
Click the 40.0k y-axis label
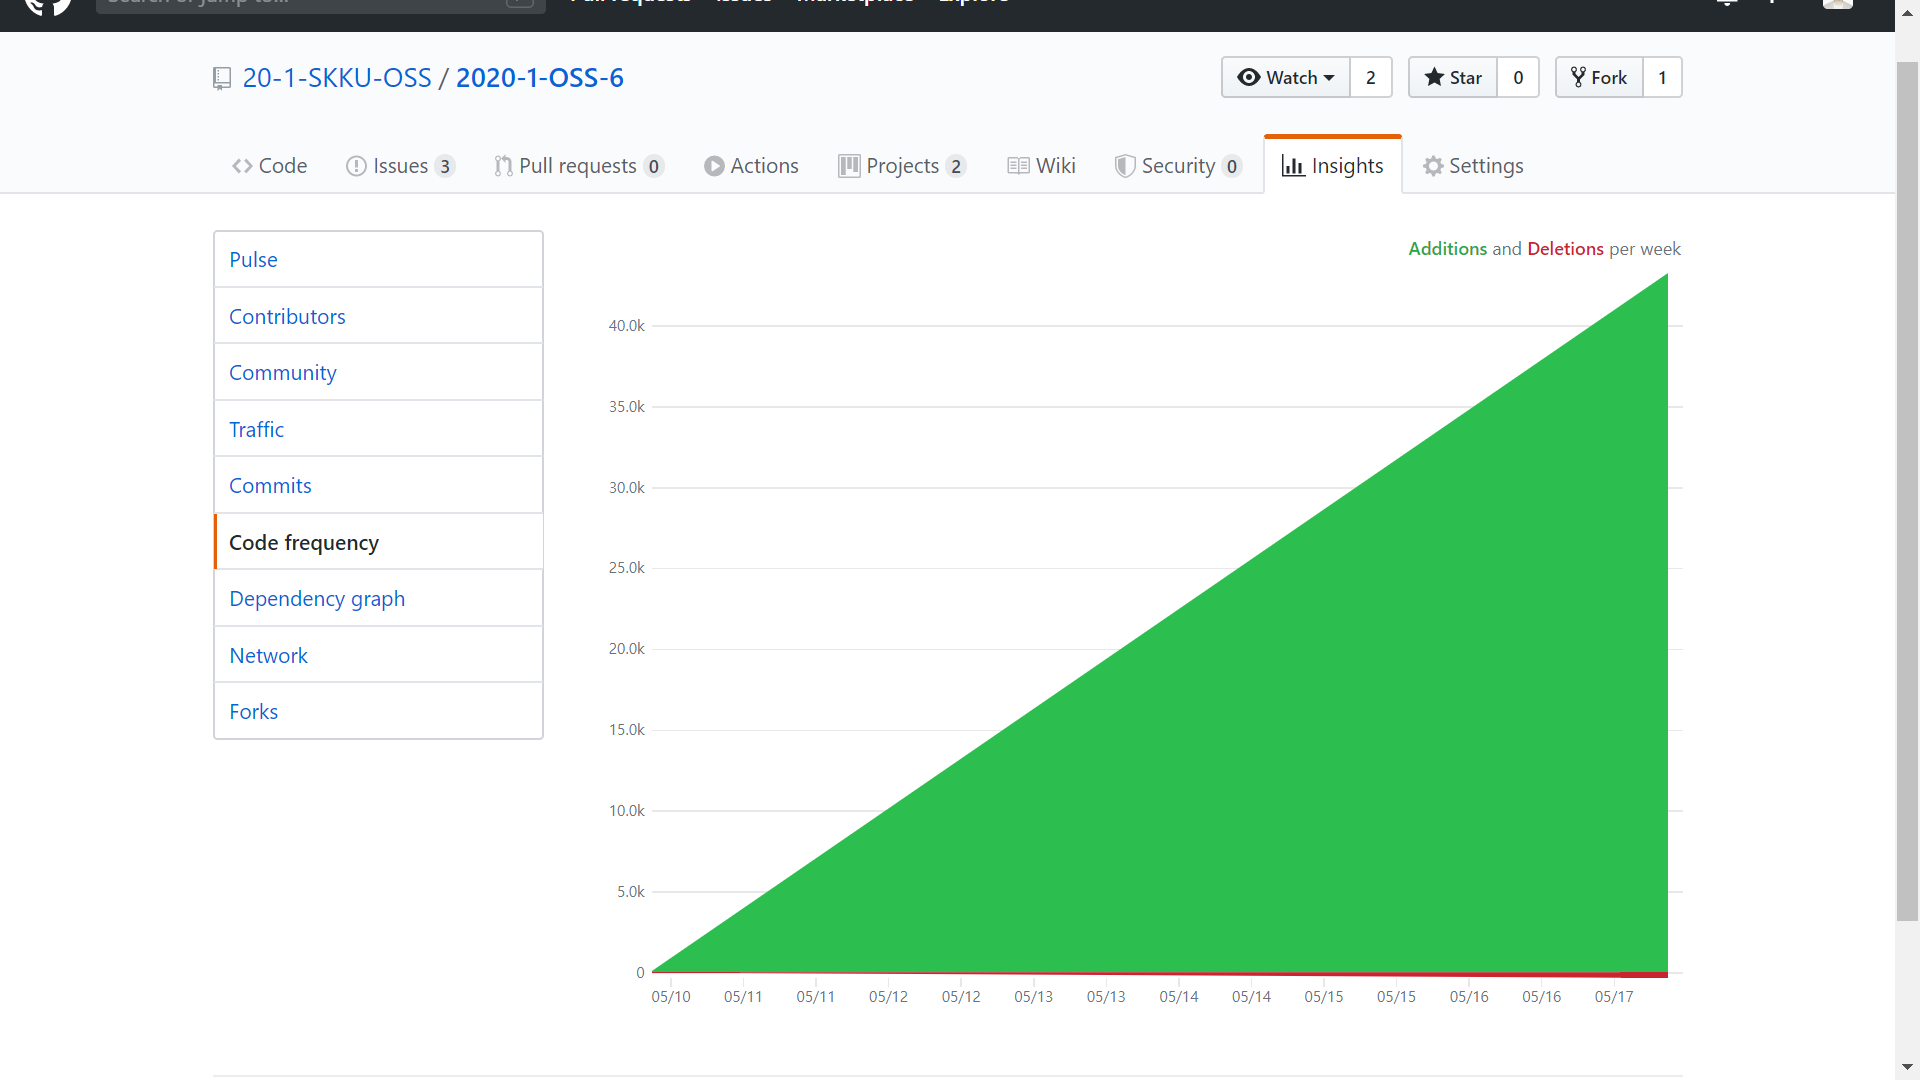coord(627,326)
